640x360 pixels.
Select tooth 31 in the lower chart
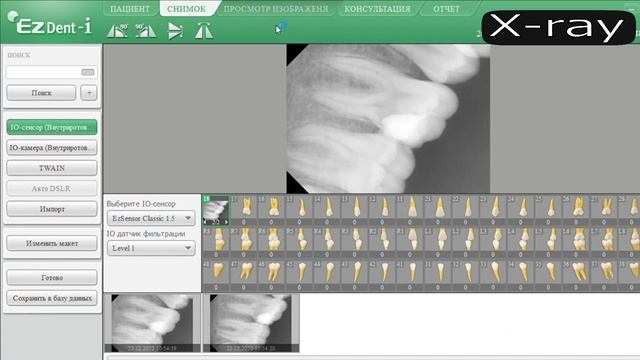[x=438, y=276]
